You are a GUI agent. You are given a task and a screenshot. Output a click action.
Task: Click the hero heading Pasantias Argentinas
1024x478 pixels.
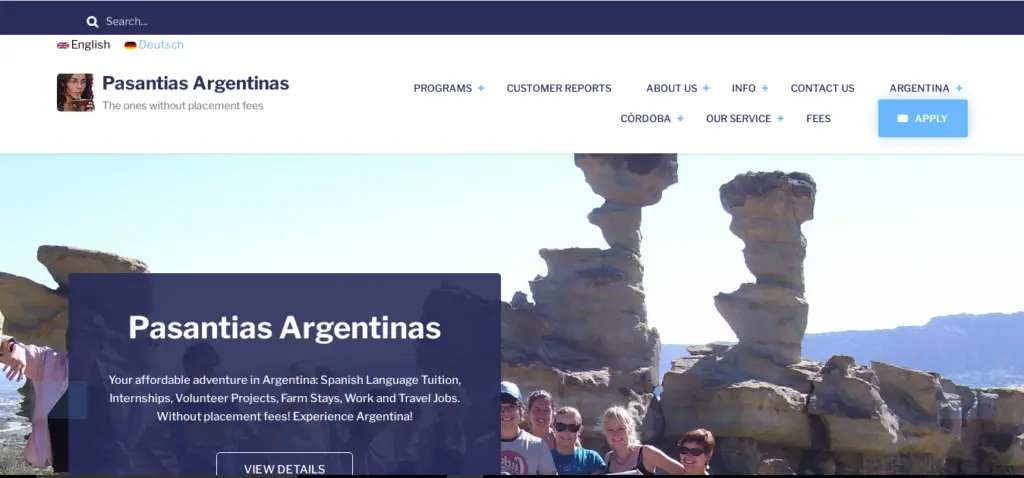click(284, 327)
